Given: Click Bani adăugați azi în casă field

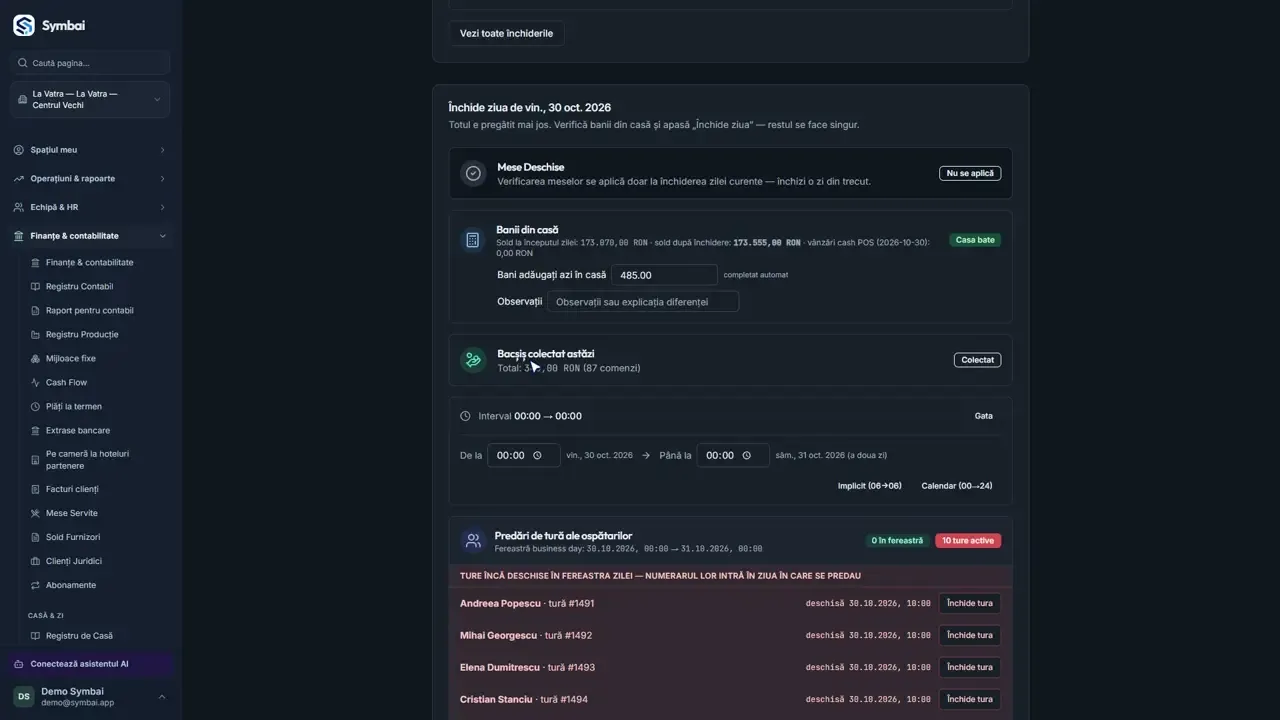Looking at the screenshot, I should point(665,275).
